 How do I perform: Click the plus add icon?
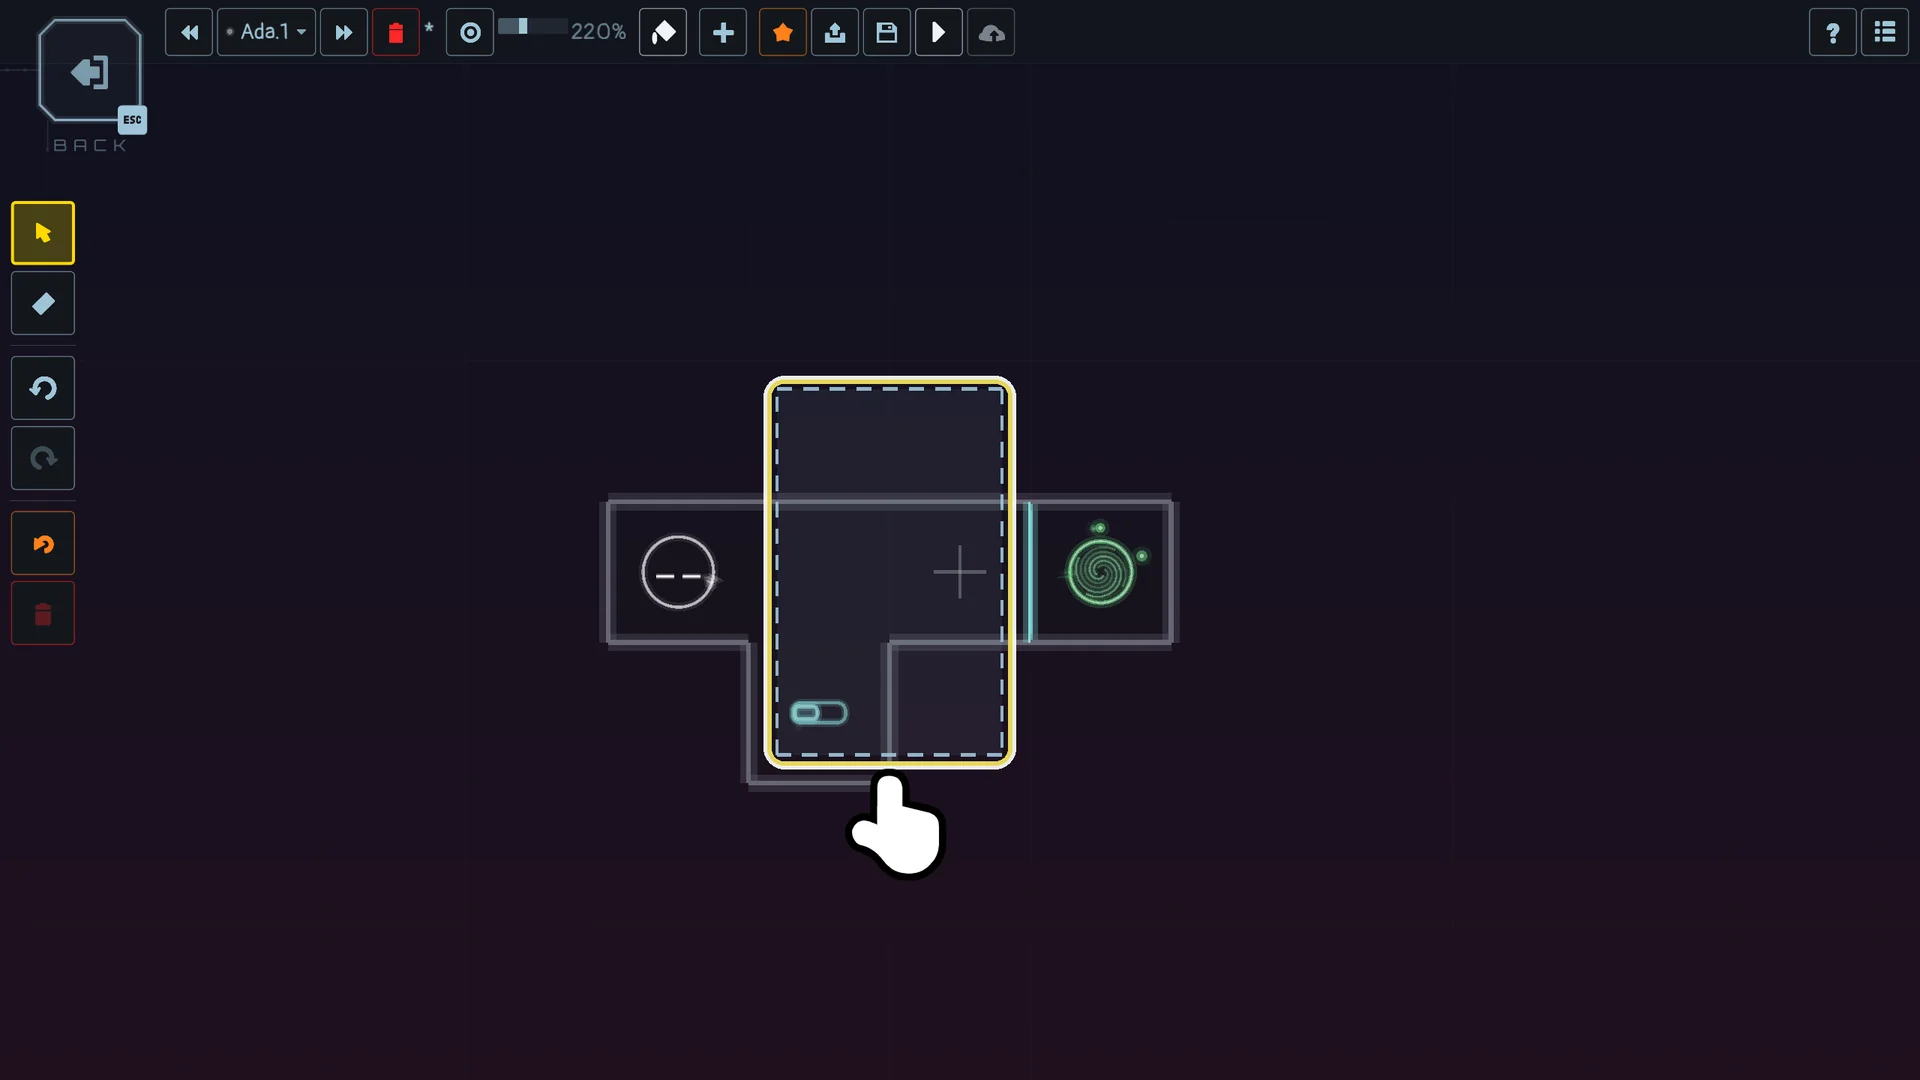[x=723, y=32]
